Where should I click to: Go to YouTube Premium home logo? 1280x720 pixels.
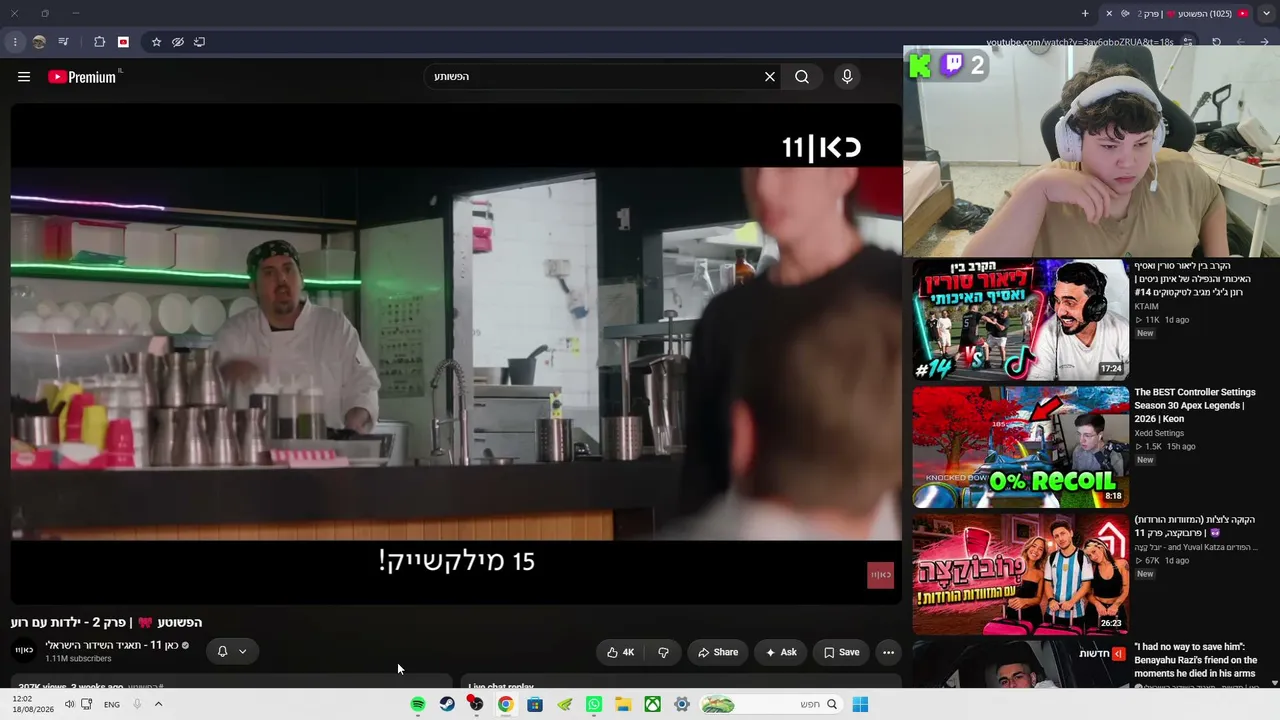point(83,77)
